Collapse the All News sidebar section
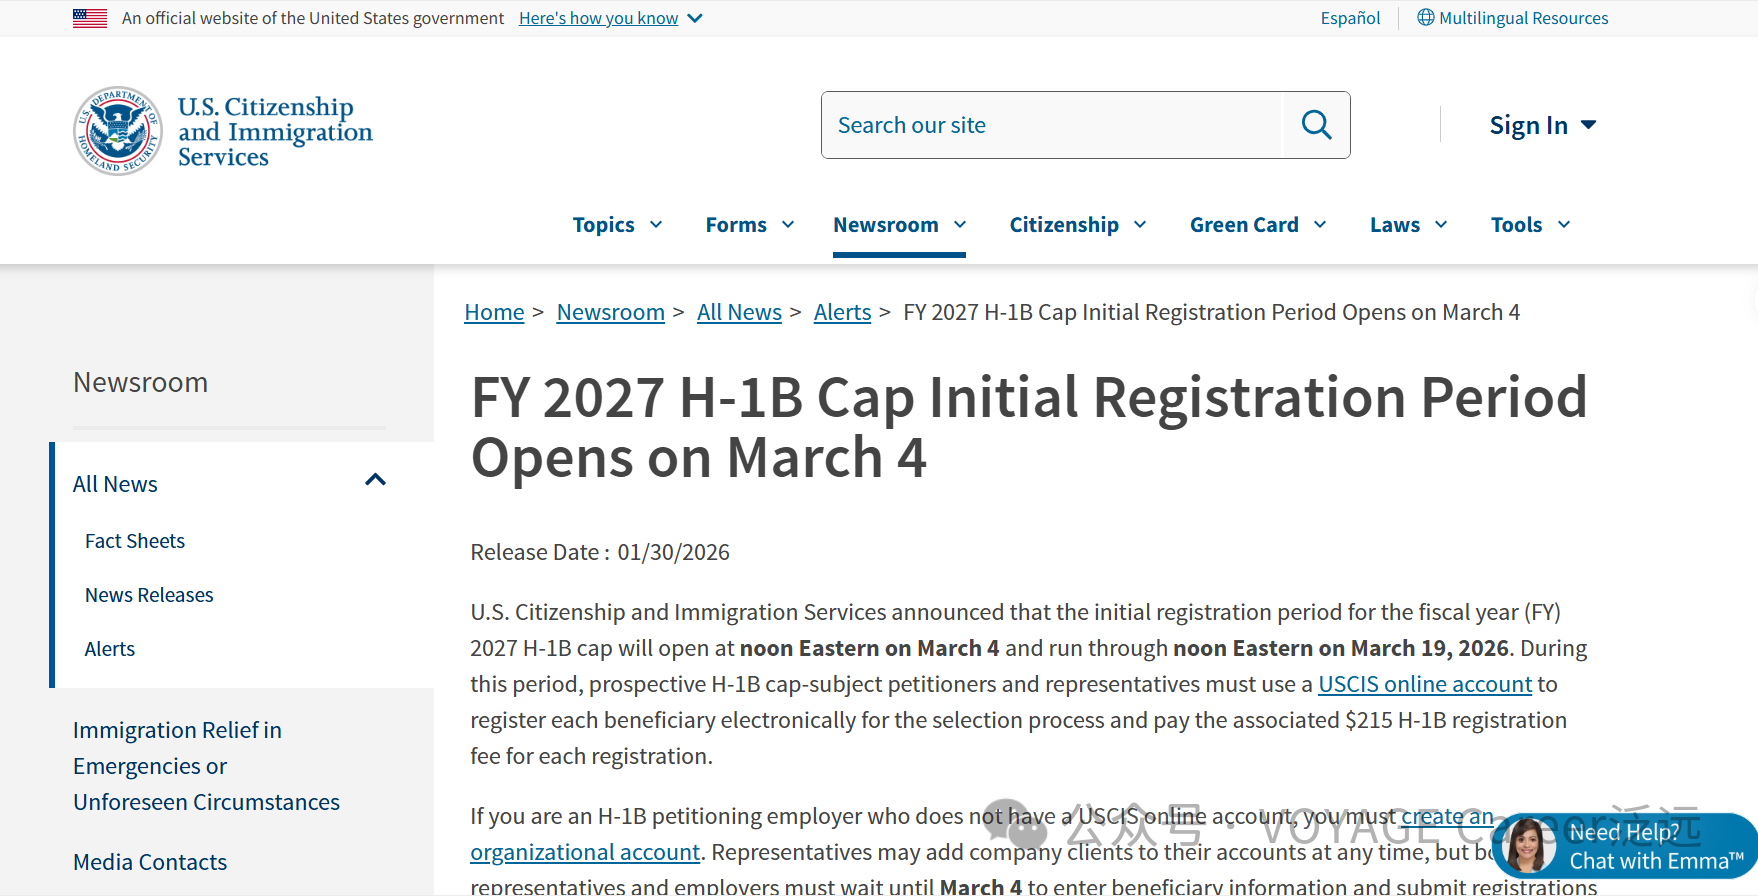Viewport: 1758px width, 896px height. point(375,481)
